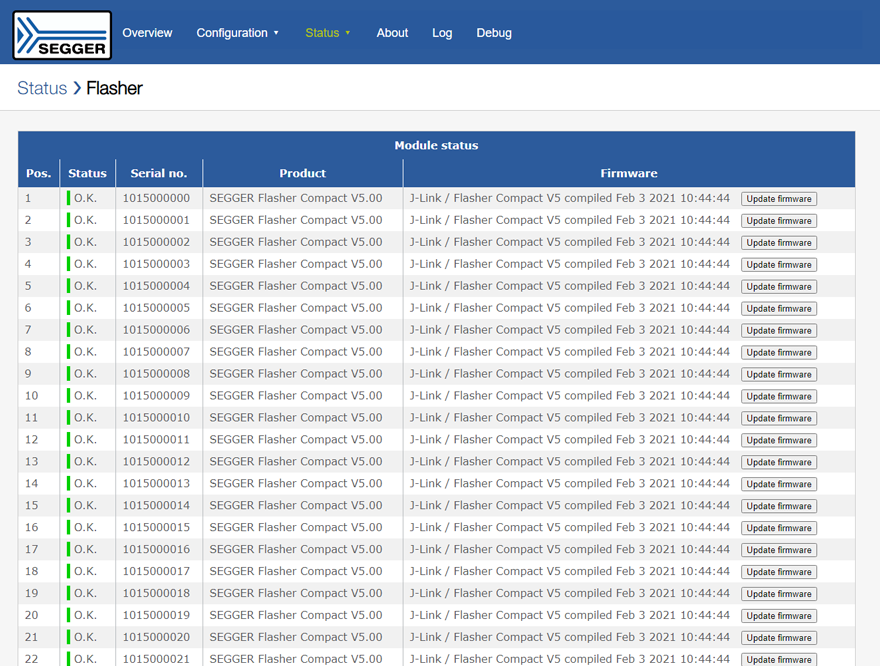
Task: Click the Product column header
Action: coord(302,173)
